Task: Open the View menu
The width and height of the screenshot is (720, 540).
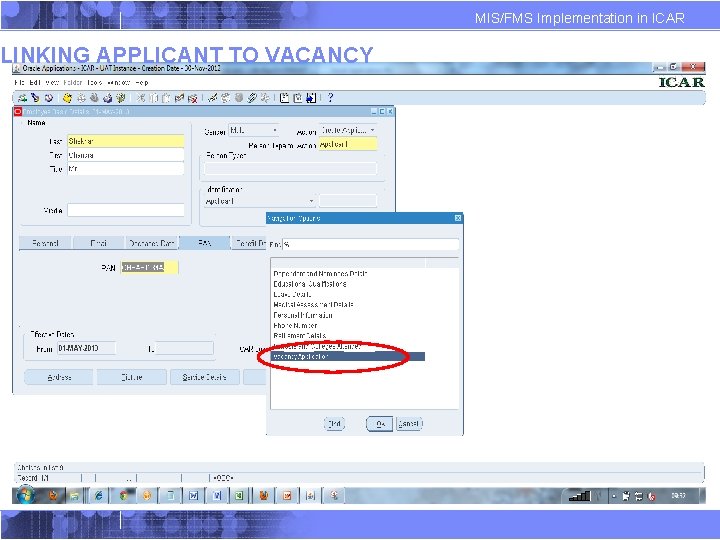Action: point(52,83)
